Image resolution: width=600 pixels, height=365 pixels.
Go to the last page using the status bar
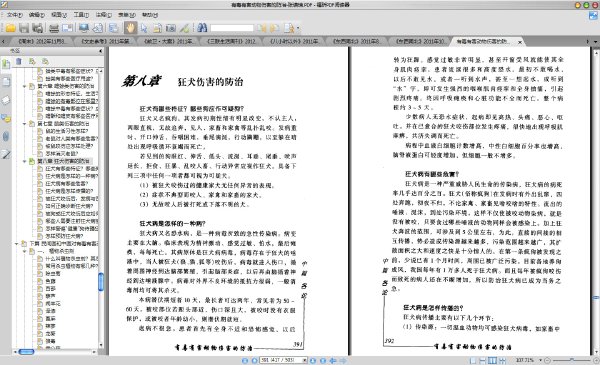323,360
